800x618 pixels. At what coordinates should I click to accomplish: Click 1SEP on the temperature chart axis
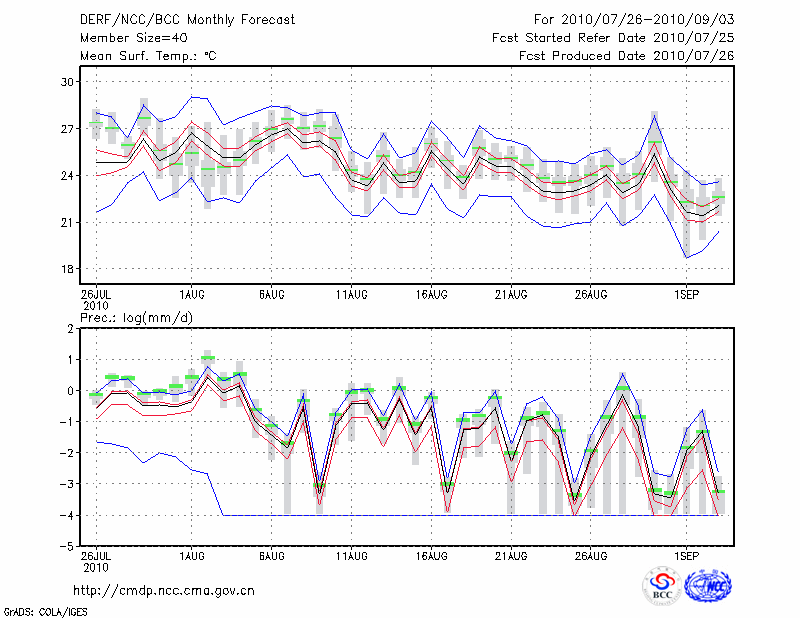[686, 295]
